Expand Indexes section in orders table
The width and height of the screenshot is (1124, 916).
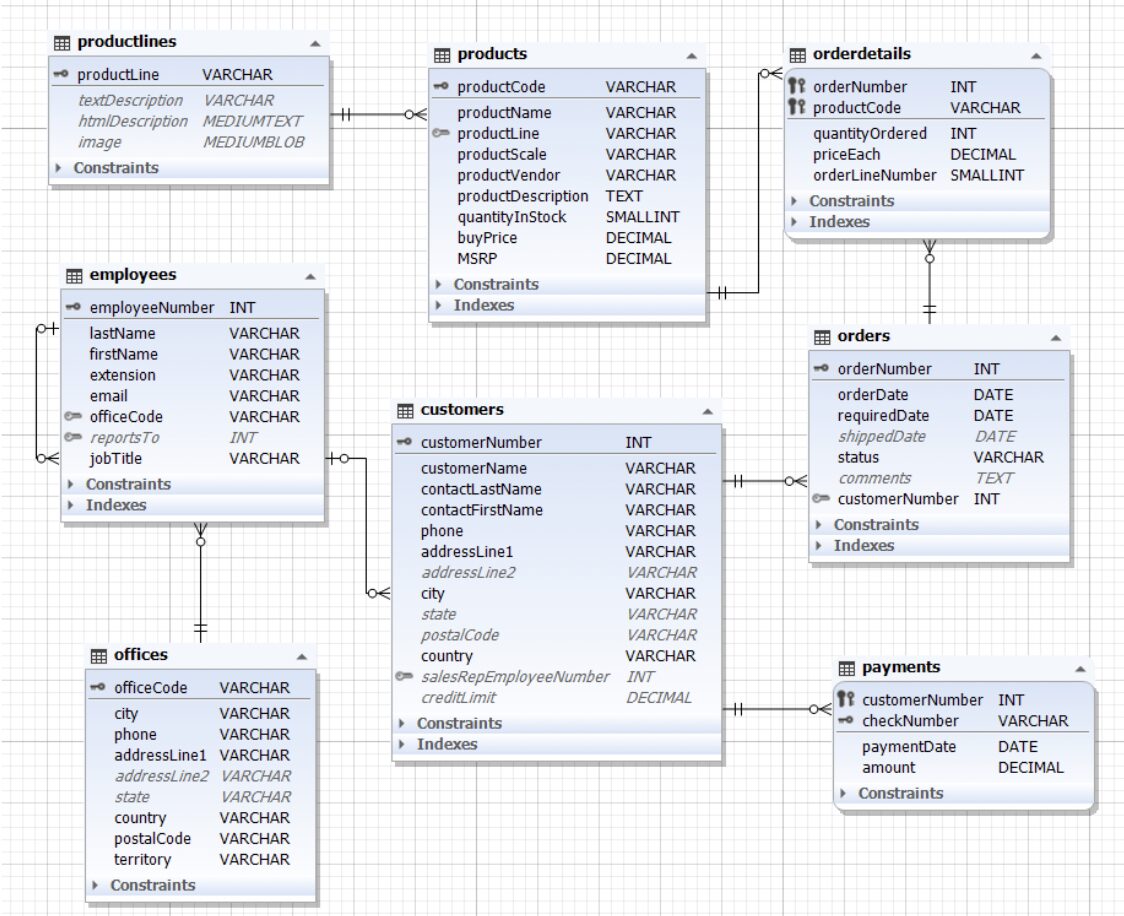[819, 546]
